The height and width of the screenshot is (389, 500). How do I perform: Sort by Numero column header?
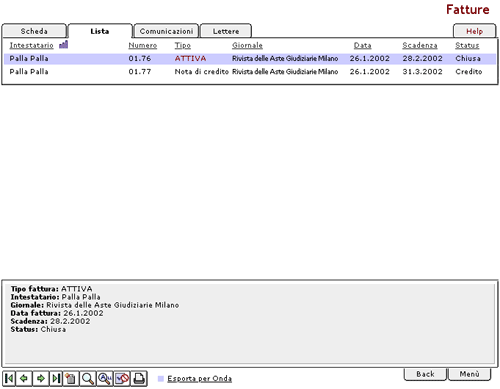(143, 45)
